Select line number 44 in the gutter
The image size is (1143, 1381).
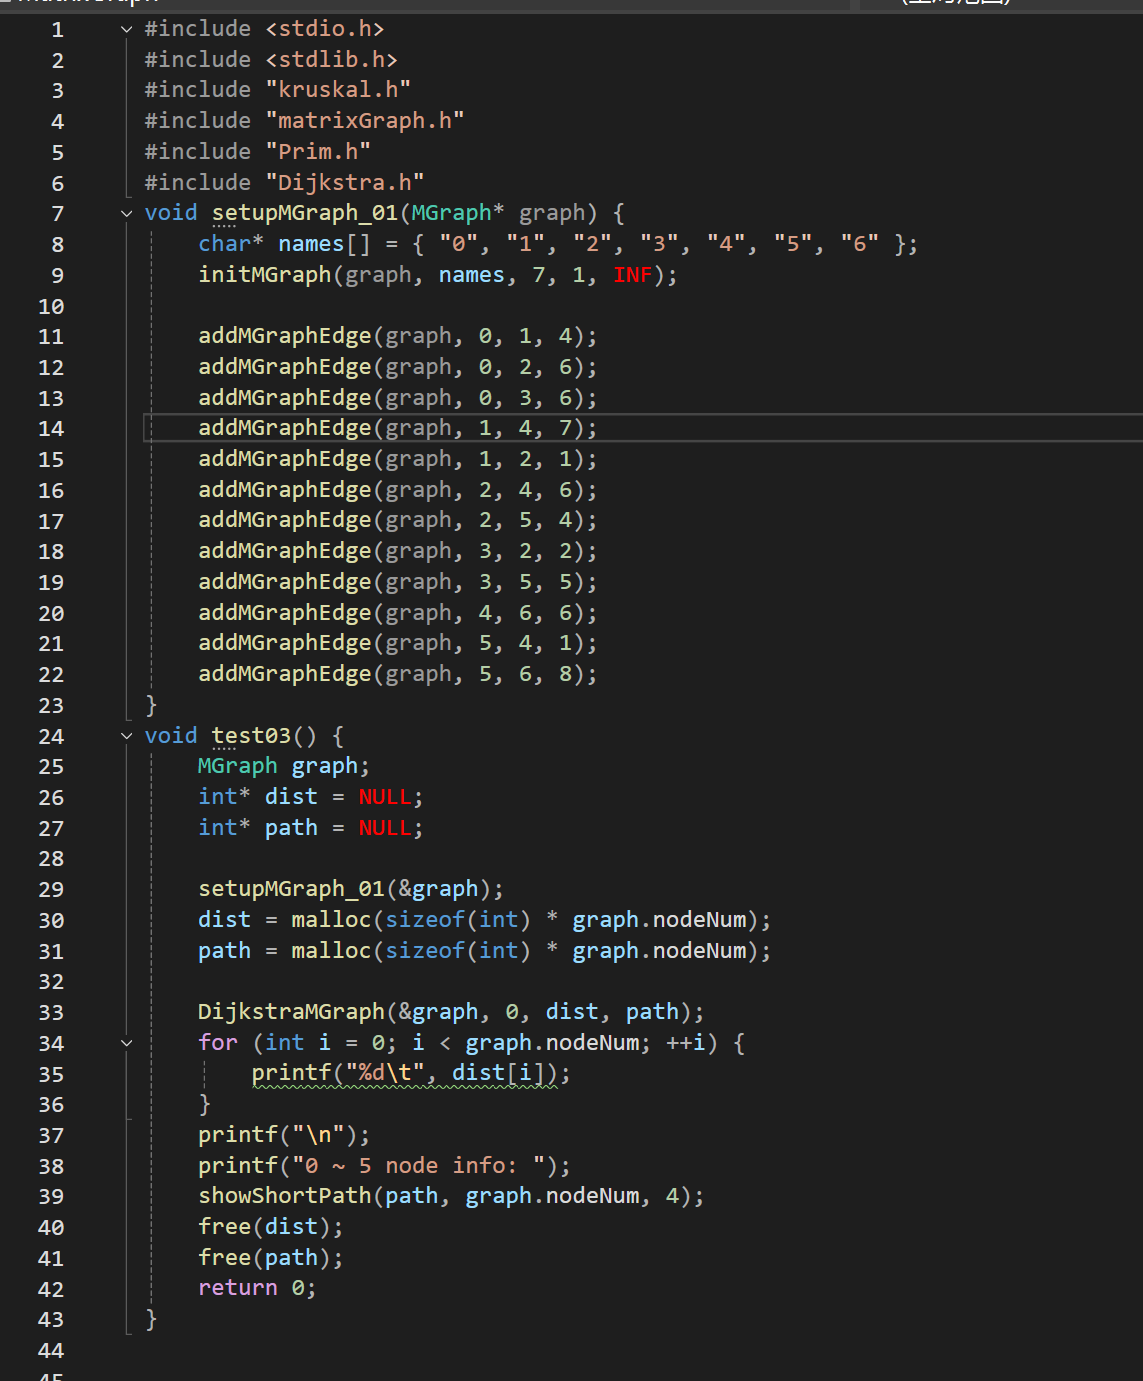point(51,1351)
